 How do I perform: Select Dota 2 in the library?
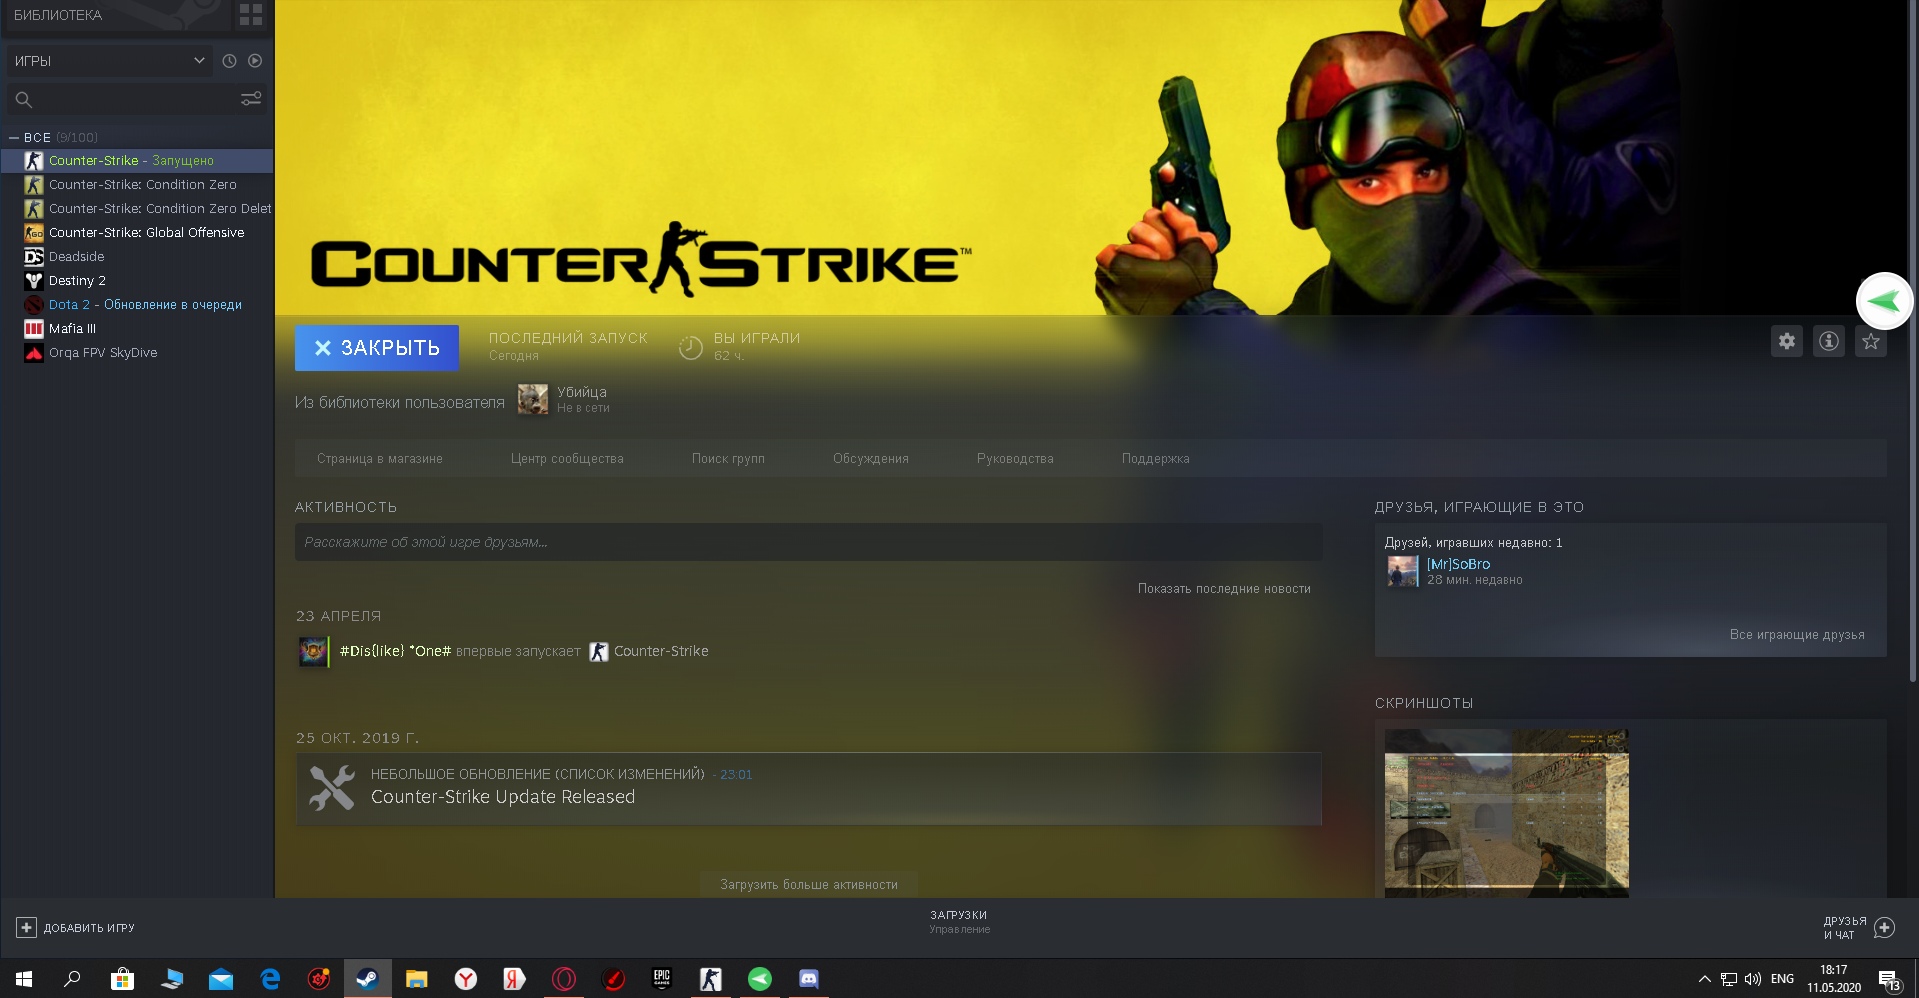click(x=137, y=305)
